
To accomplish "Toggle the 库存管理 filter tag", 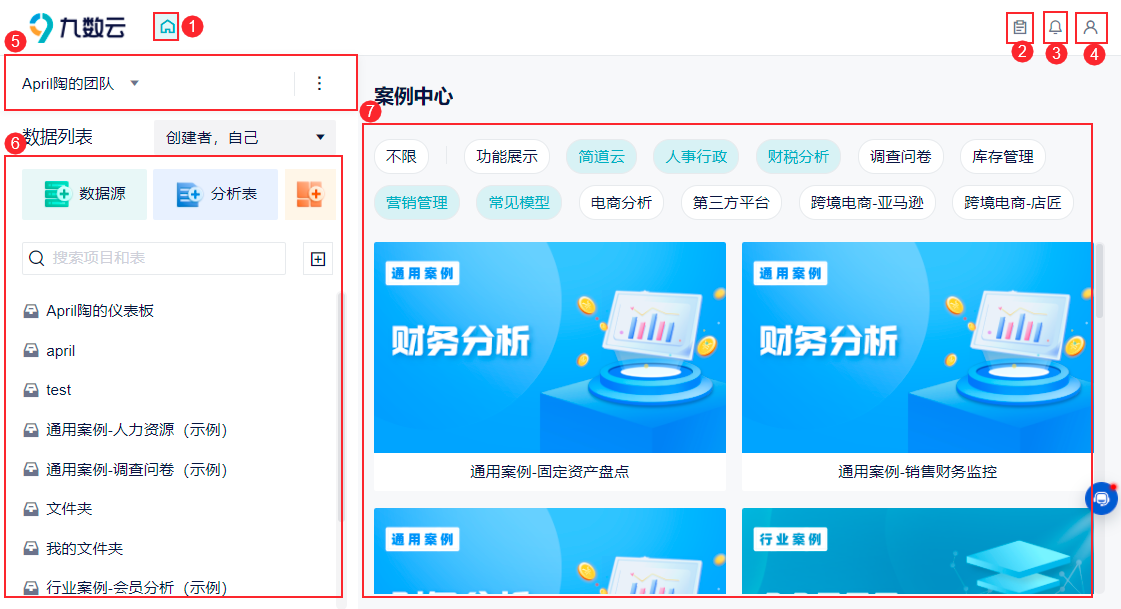I will click(x=1002, y=157).
